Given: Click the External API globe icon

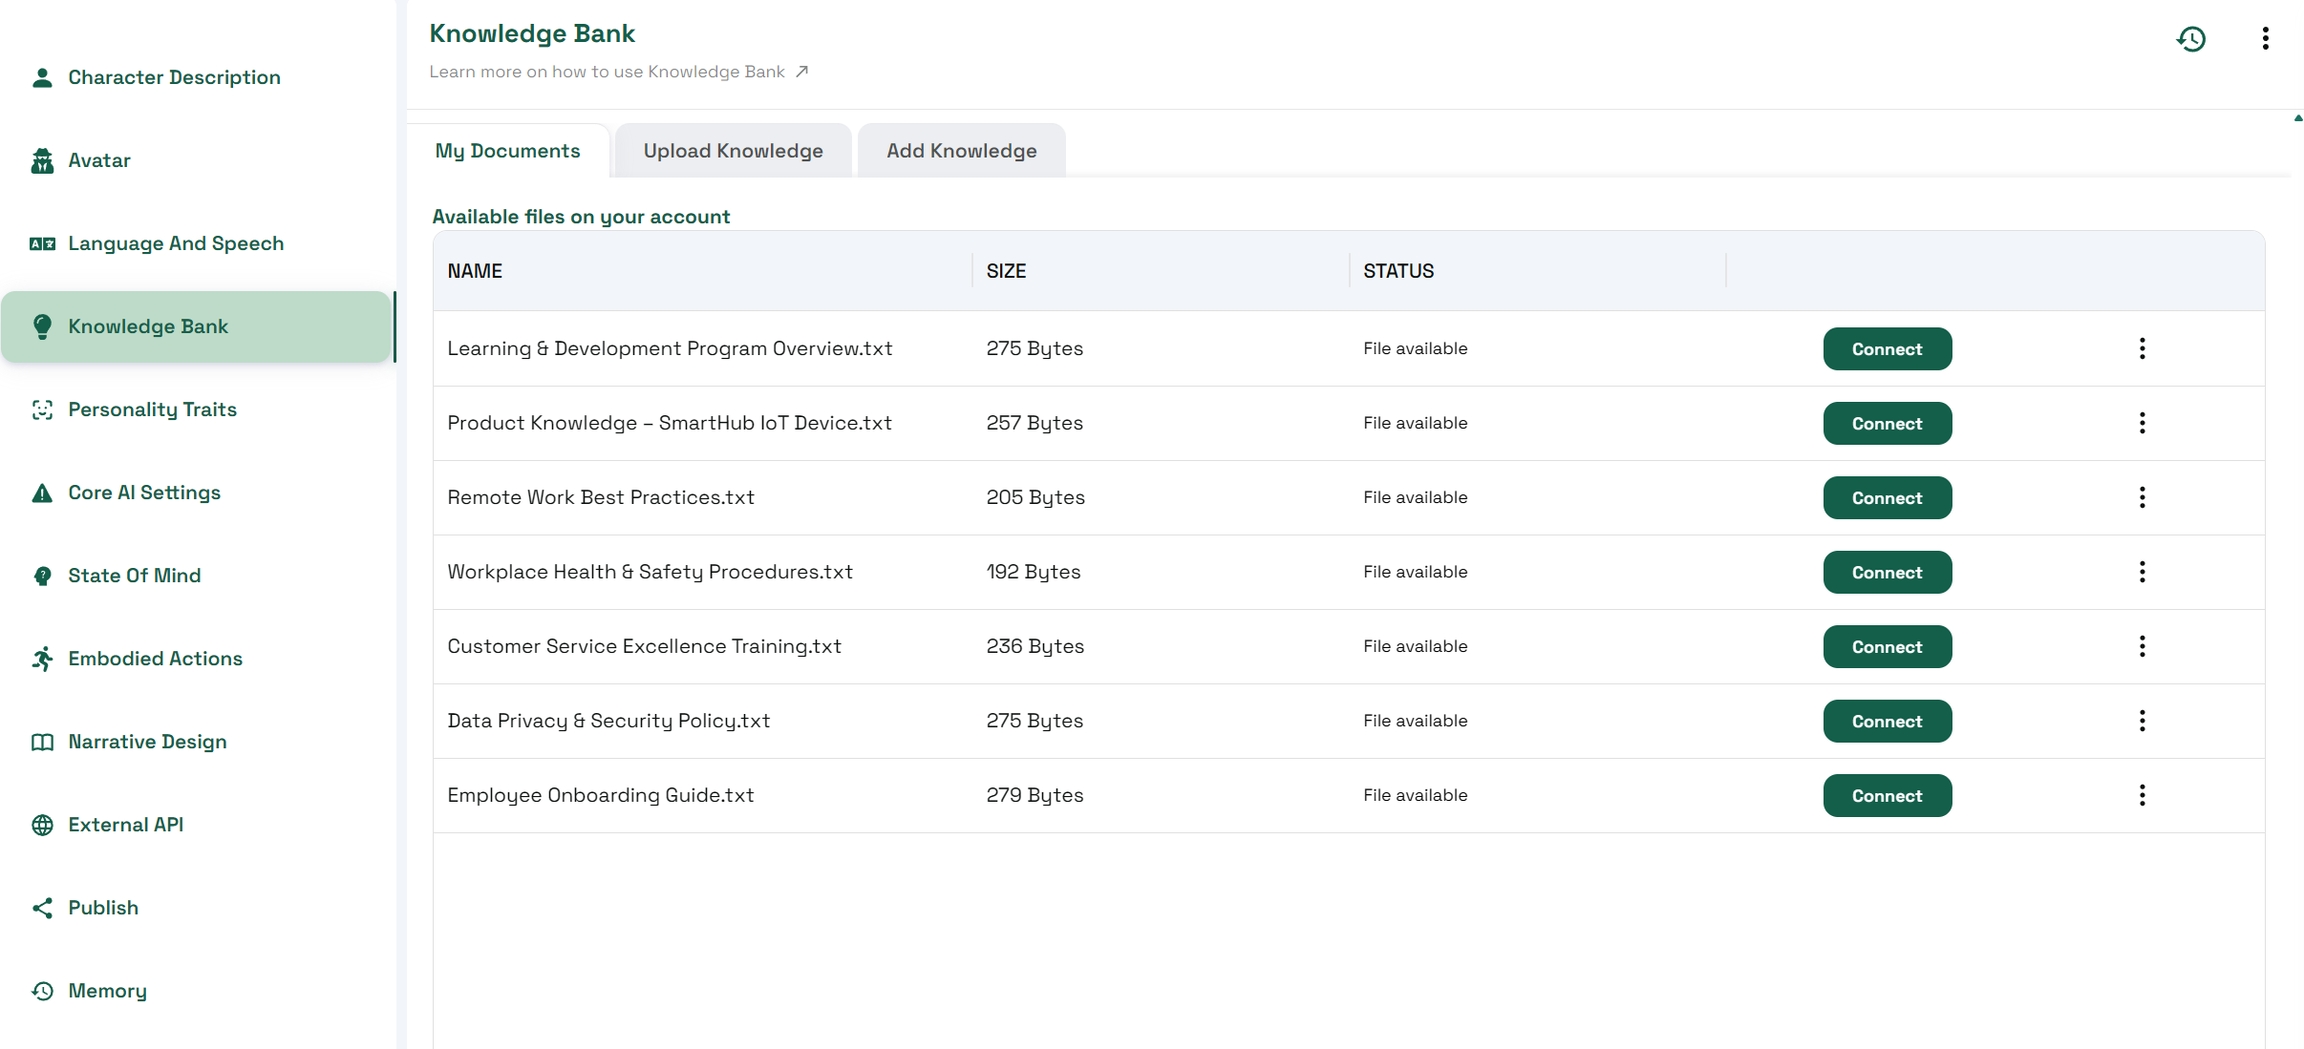Looking at the screenshot, I should pos(42,825).
